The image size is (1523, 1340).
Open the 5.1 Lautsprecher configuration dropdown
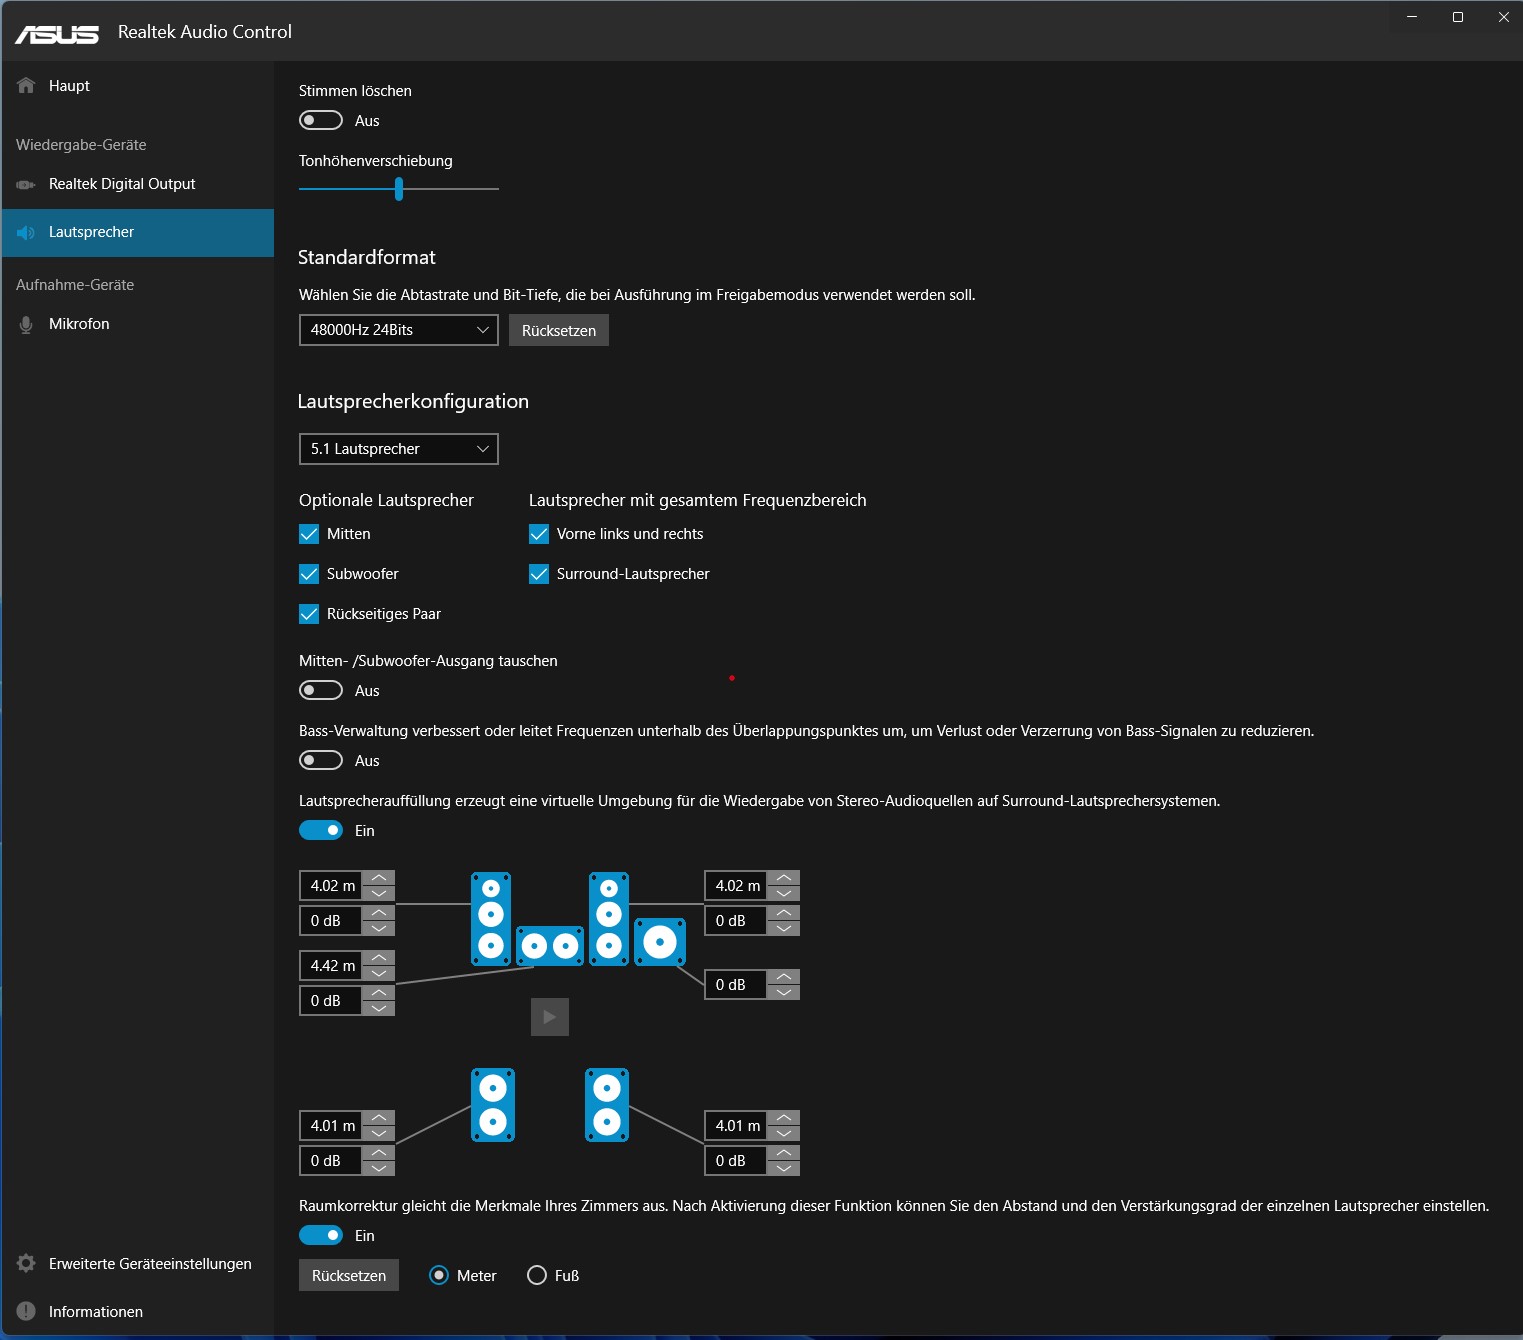pos(399,449)
